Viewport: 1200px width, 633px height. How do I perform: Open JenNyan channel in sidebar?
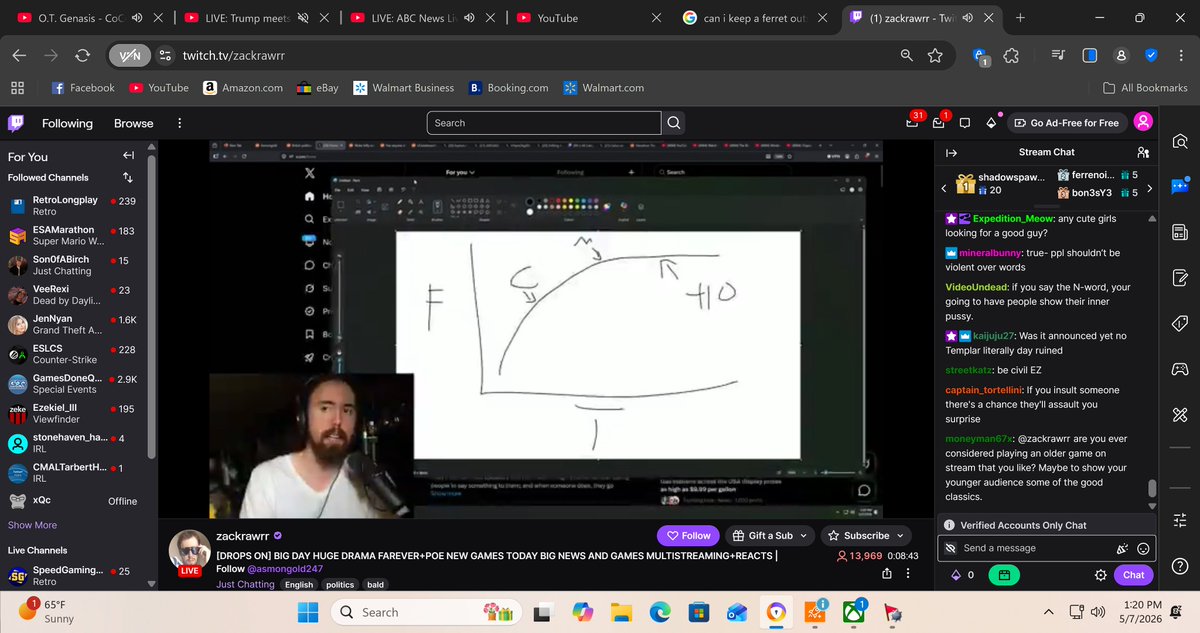click(x=72, y=323)
